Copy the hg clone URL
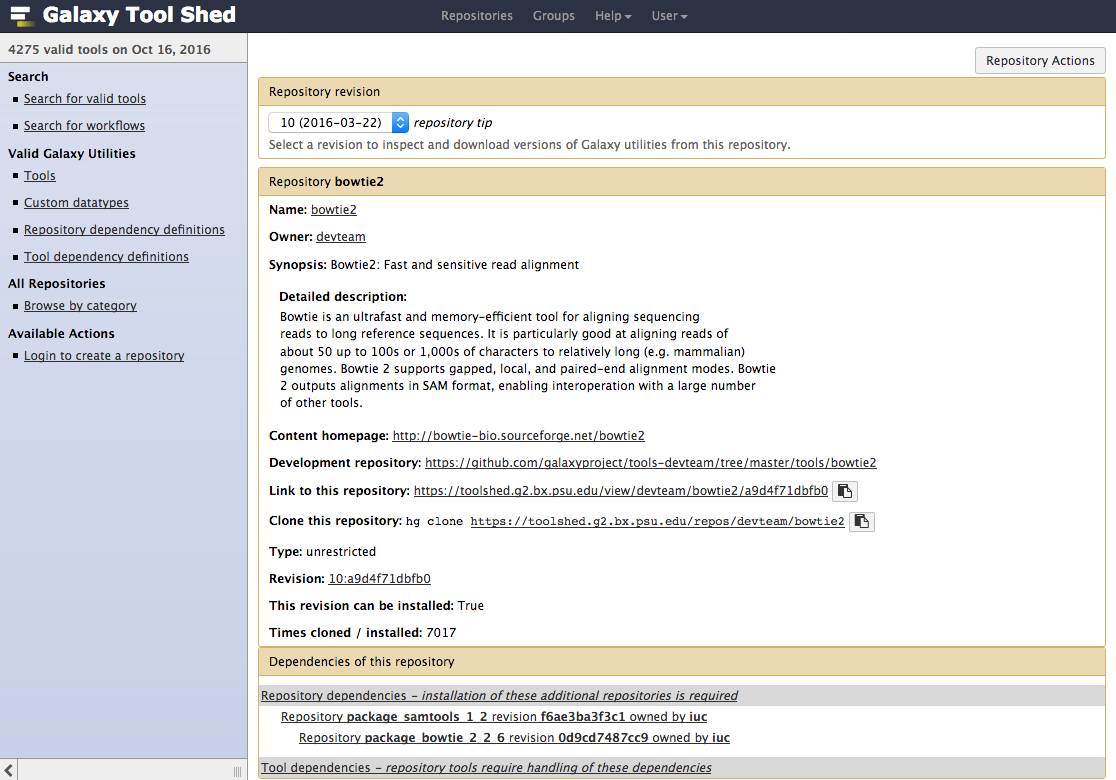Image resolution: width=1116 pixels, height=780 pixels. point(862,522)
